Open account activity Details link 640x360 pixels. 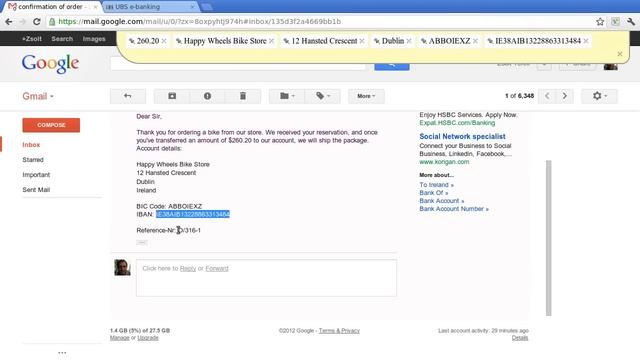coord(520,338)
